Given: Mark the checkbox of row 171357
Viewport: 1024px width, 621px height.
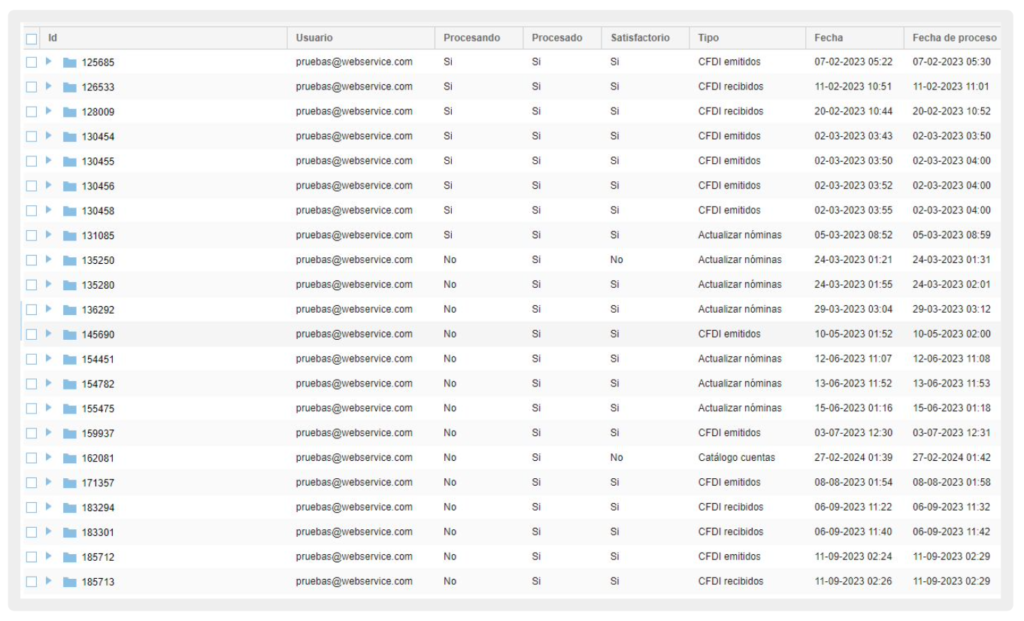Looking at the screenshot, I should [x=32, y=483].
